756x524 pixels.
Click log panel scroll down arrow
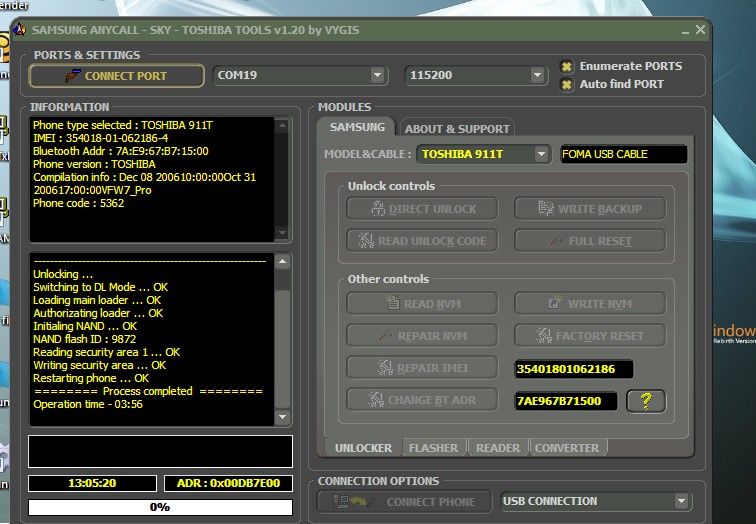[x=283, y=417]
